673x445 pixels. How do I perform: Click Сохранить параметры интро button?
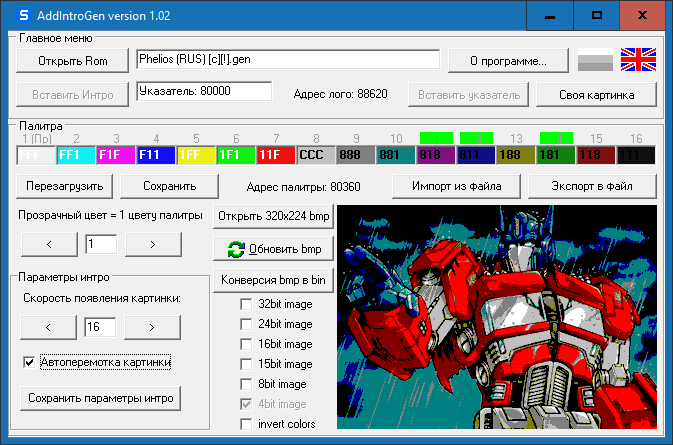coord(100,398)
